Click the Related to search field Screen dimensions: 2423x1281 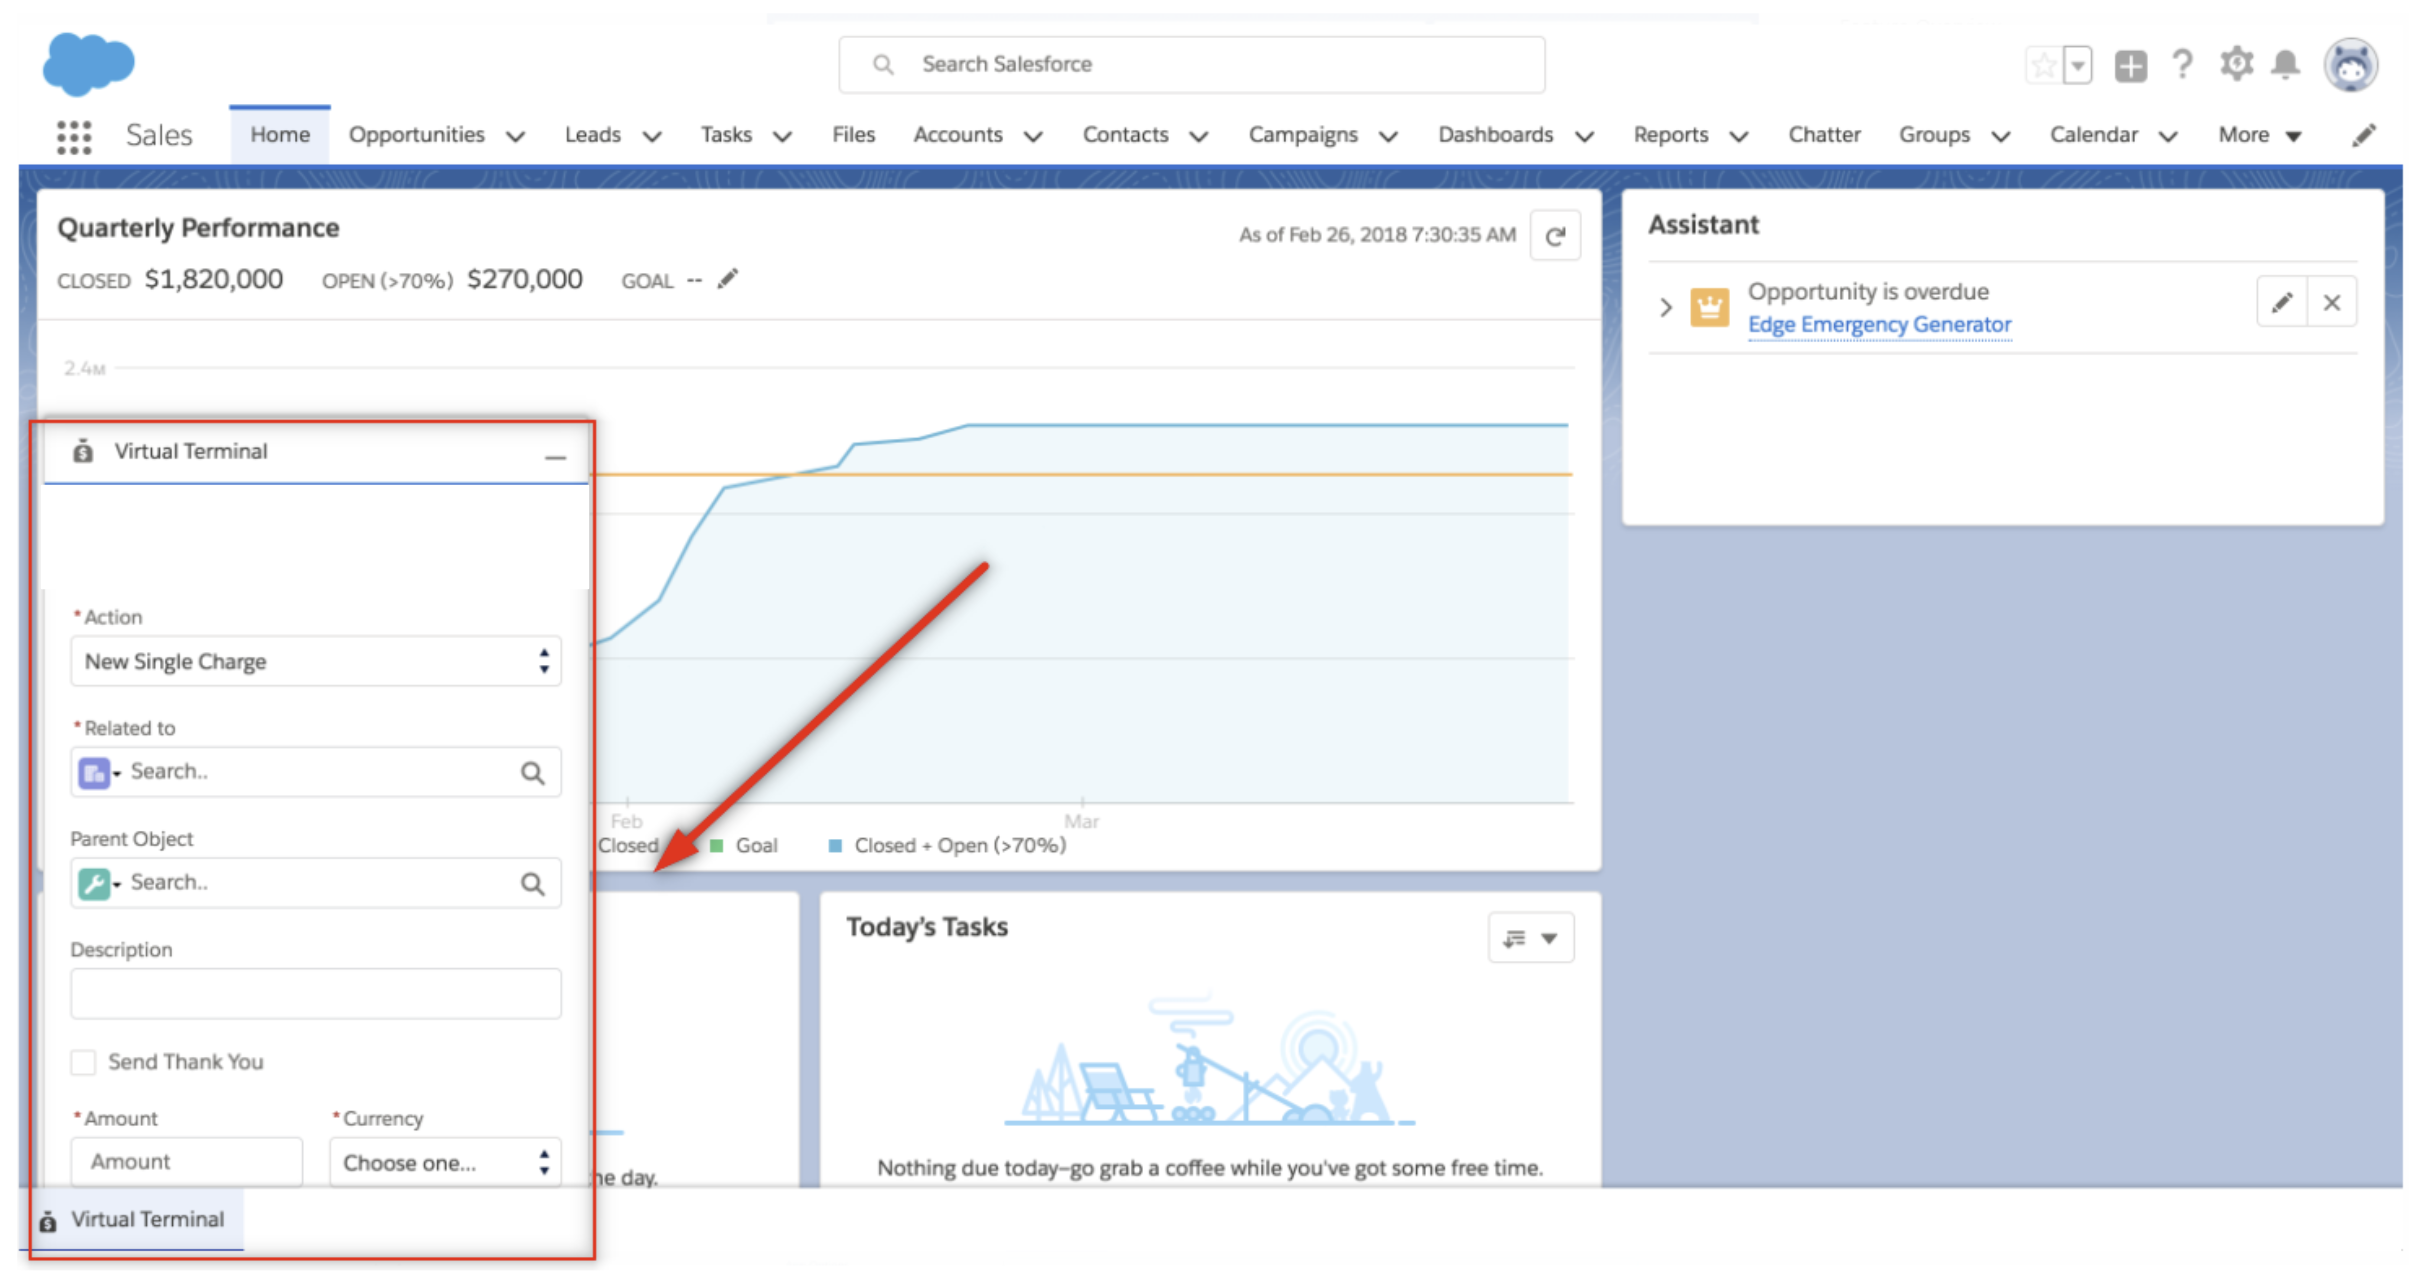click(x=315, y=772)
